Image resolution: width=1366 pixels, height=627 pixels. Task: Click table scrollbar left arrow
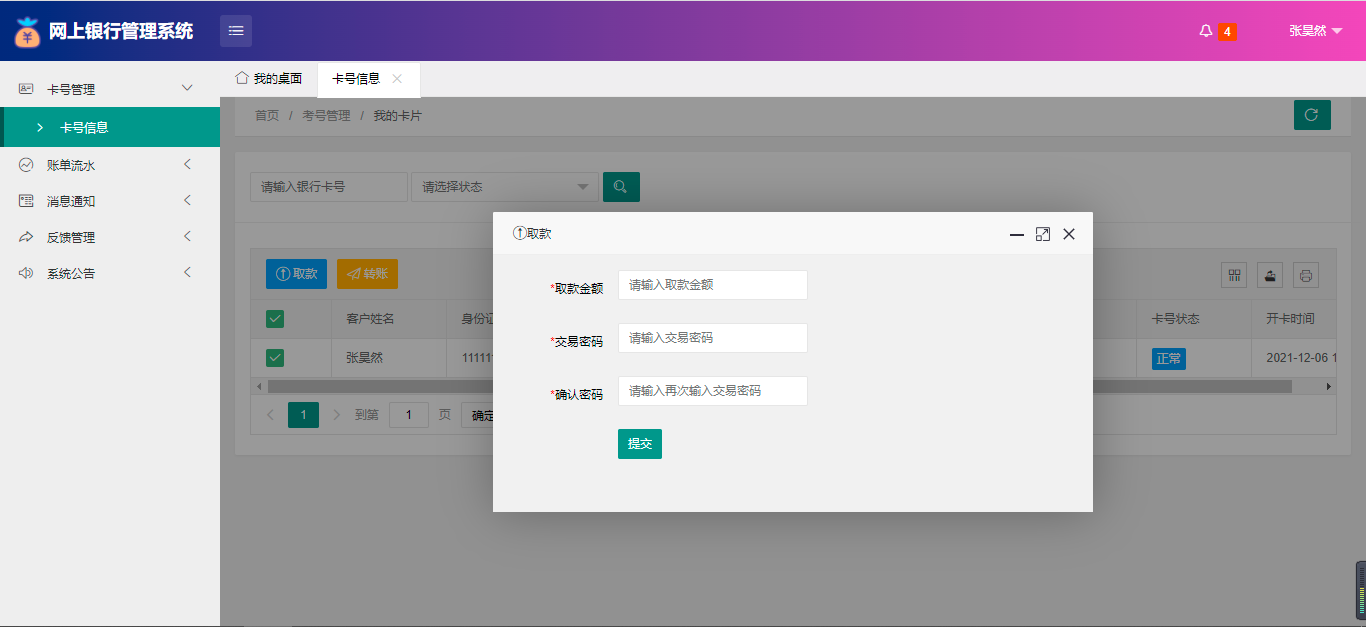coord(259,386)
